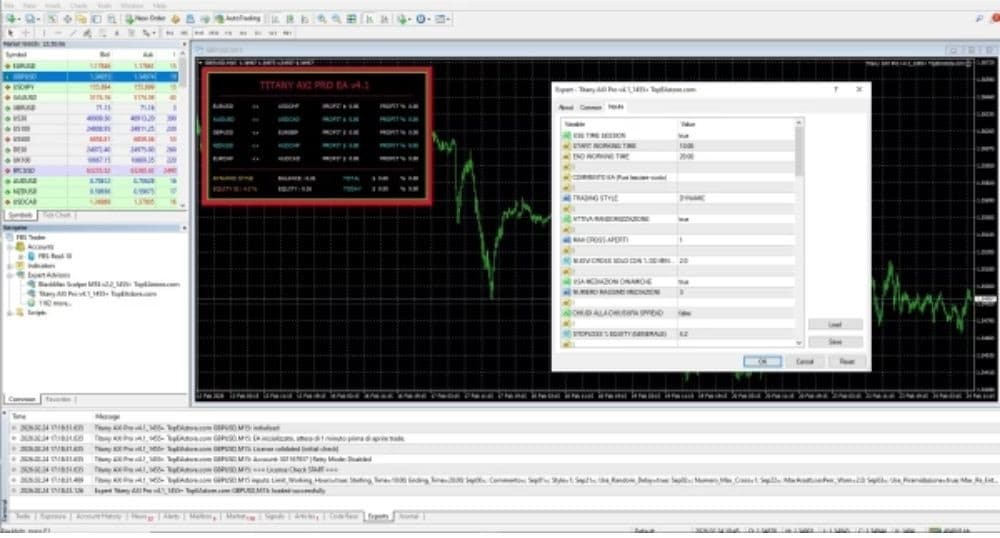Viewport: 1000px width, 538px height.
Task: Click the Load button in dialog
Action: tap(834, 325)
